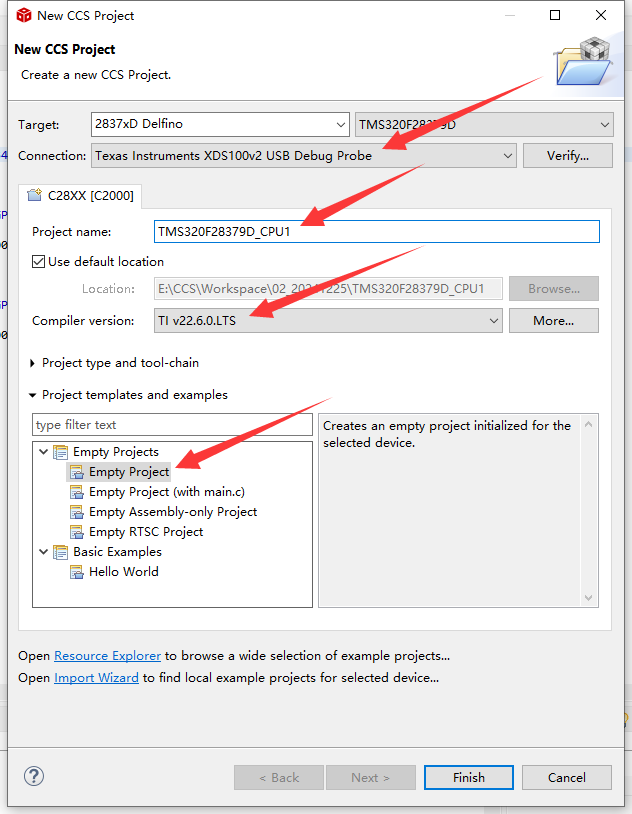Collapse the Basic Examples tree node
The height and width of the screenshot is (814, 632).
pyautogui.click(x=44, y=551)
